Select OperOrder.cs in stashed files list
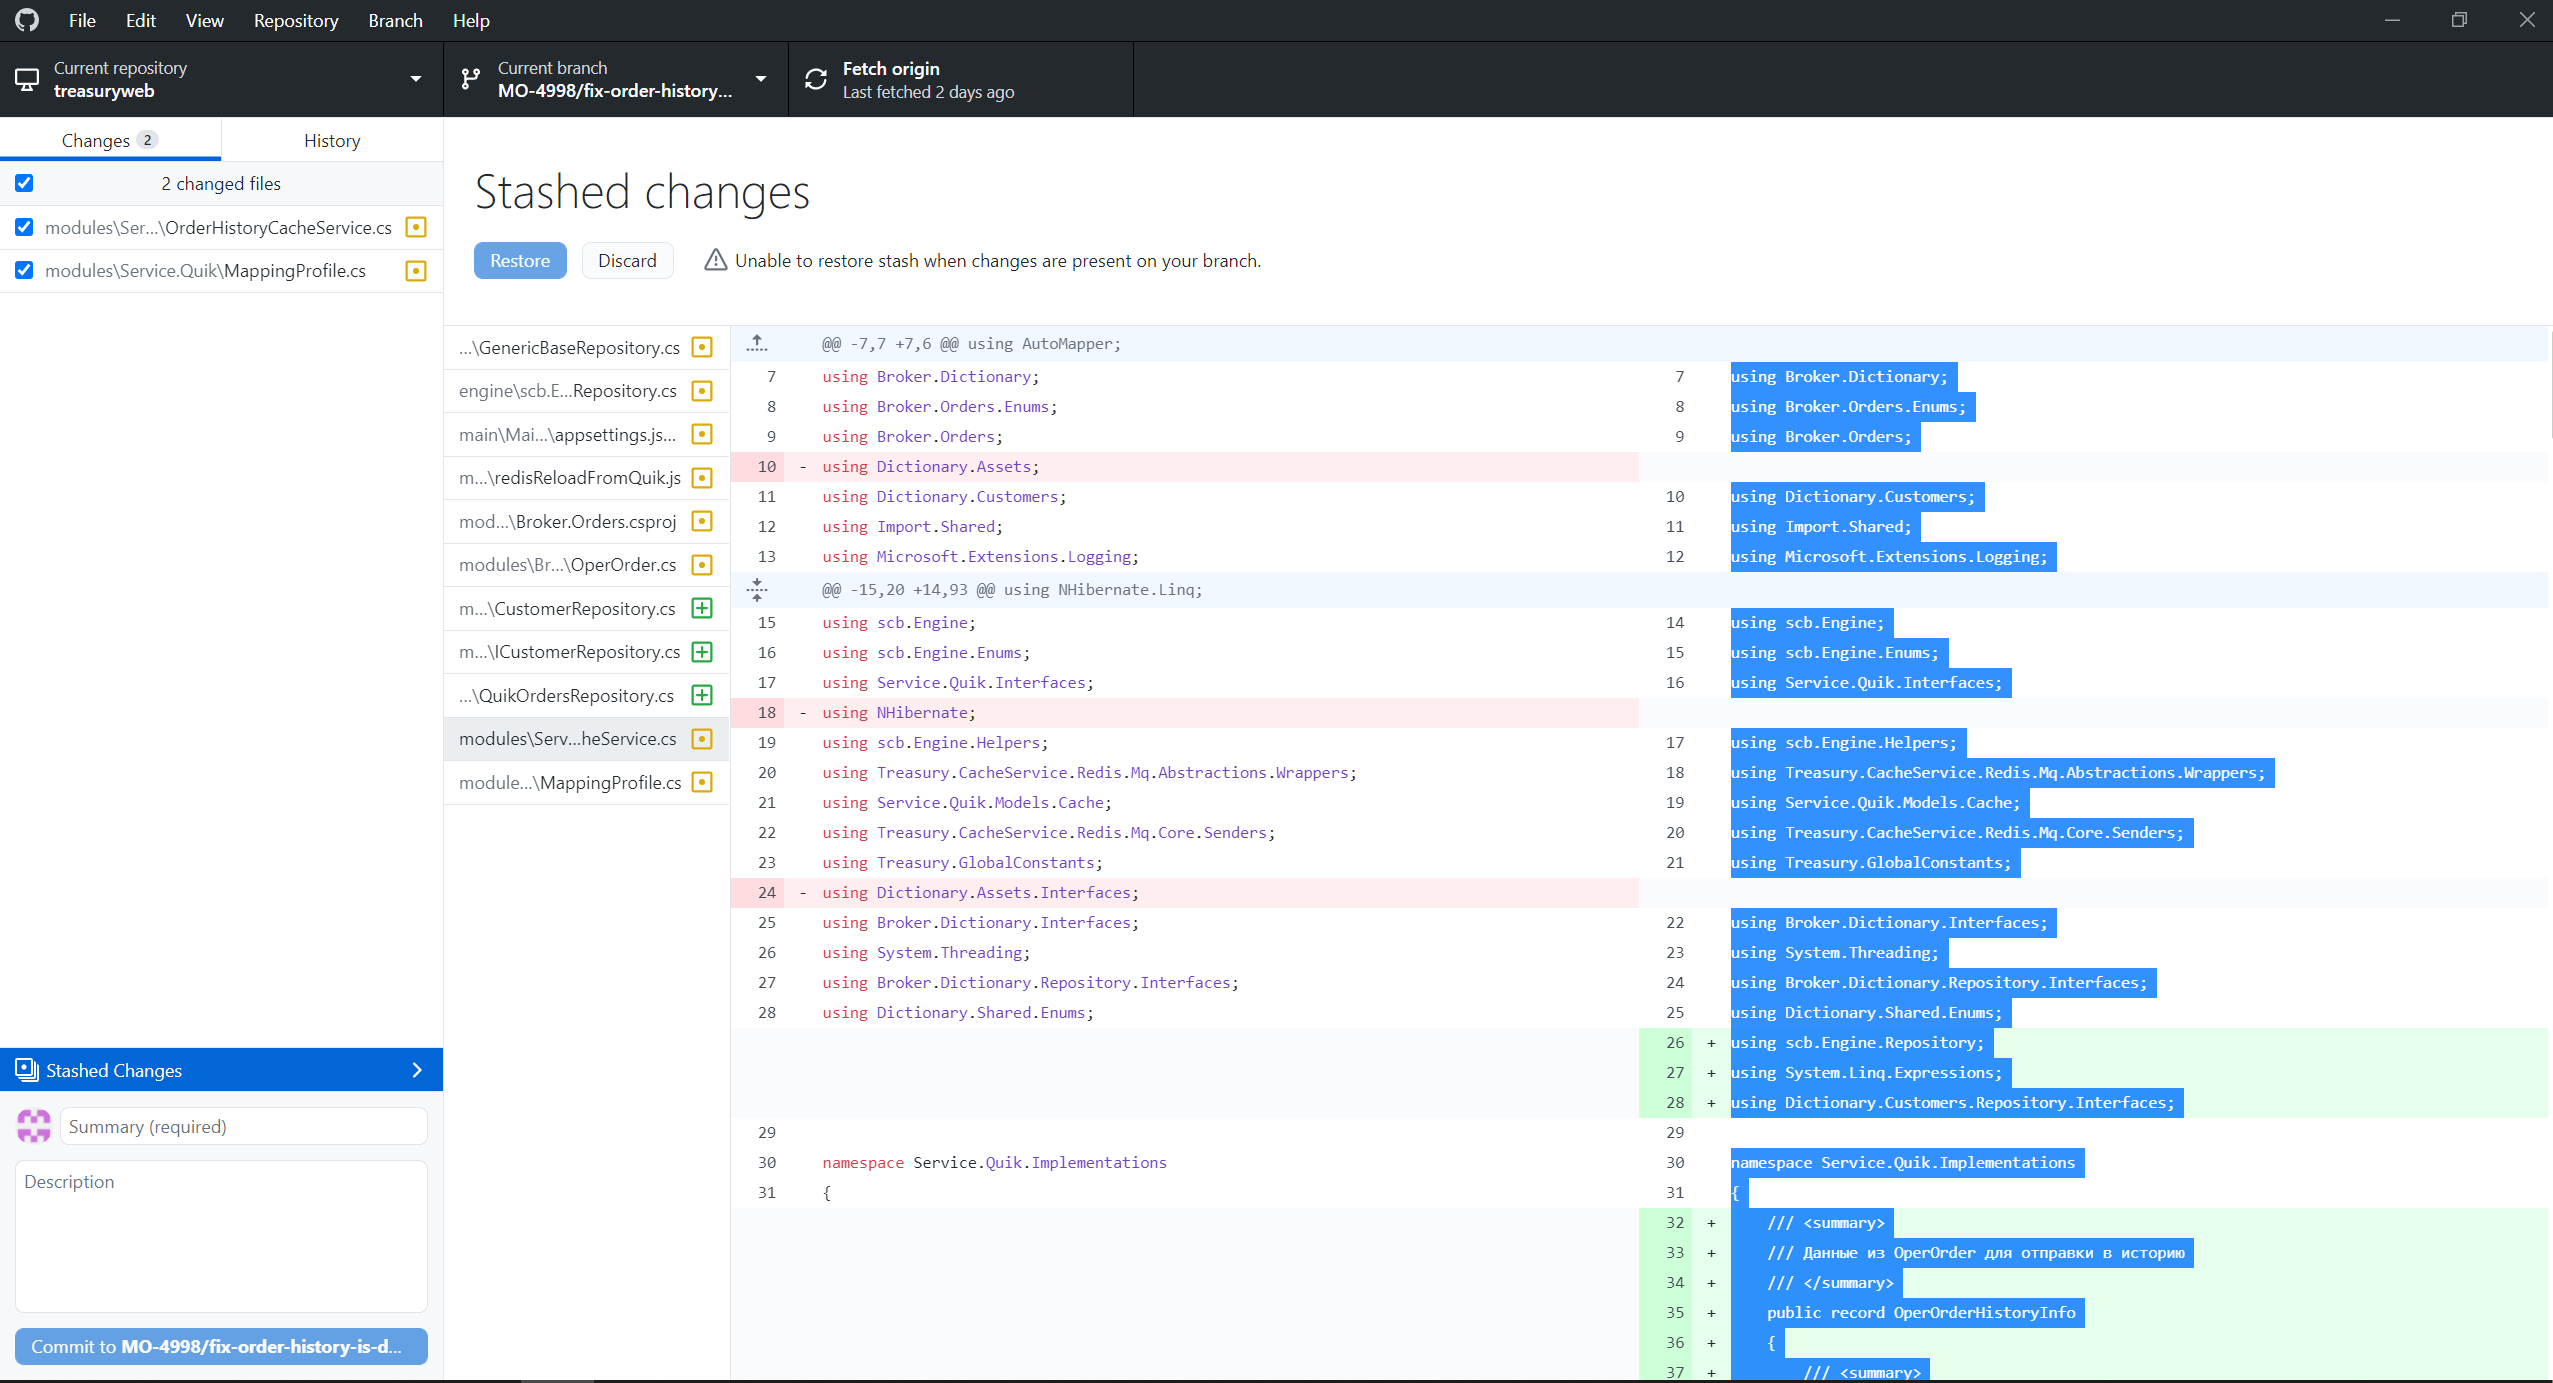The width and height of the screenshot is (2553, 1383). [568, 565]
